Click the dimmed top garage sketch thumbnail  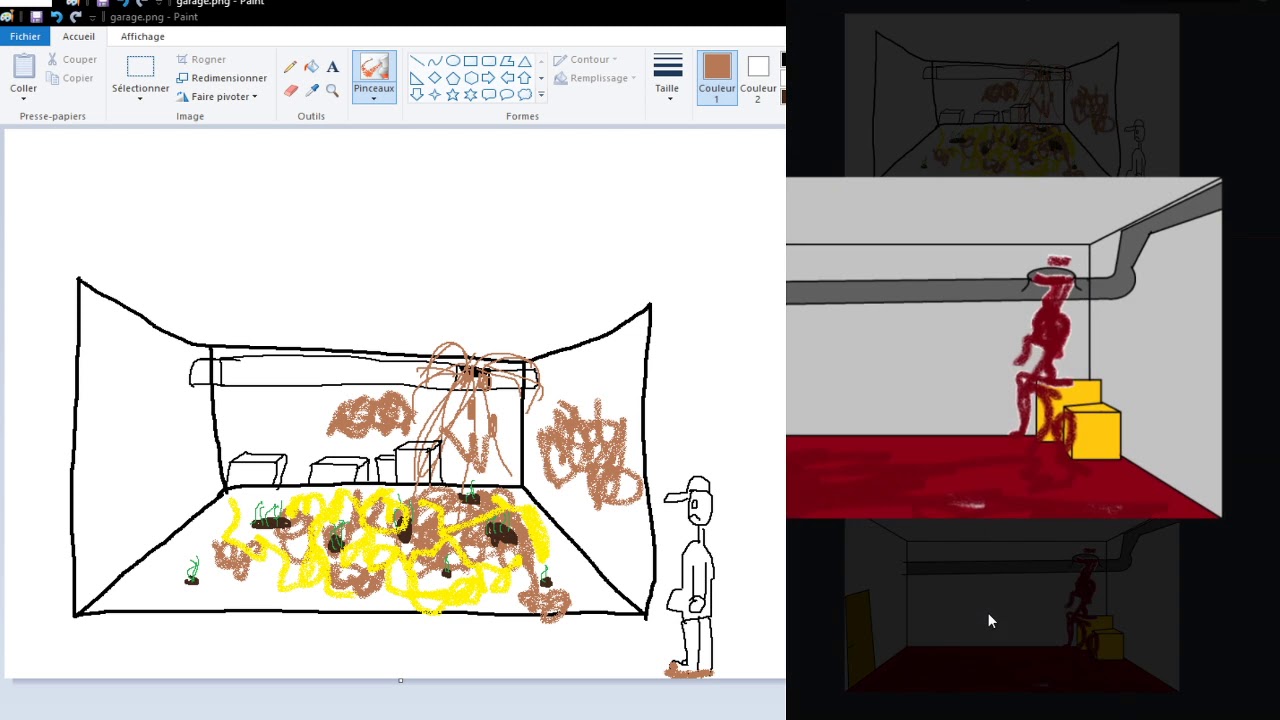[x=1012, y=95]
